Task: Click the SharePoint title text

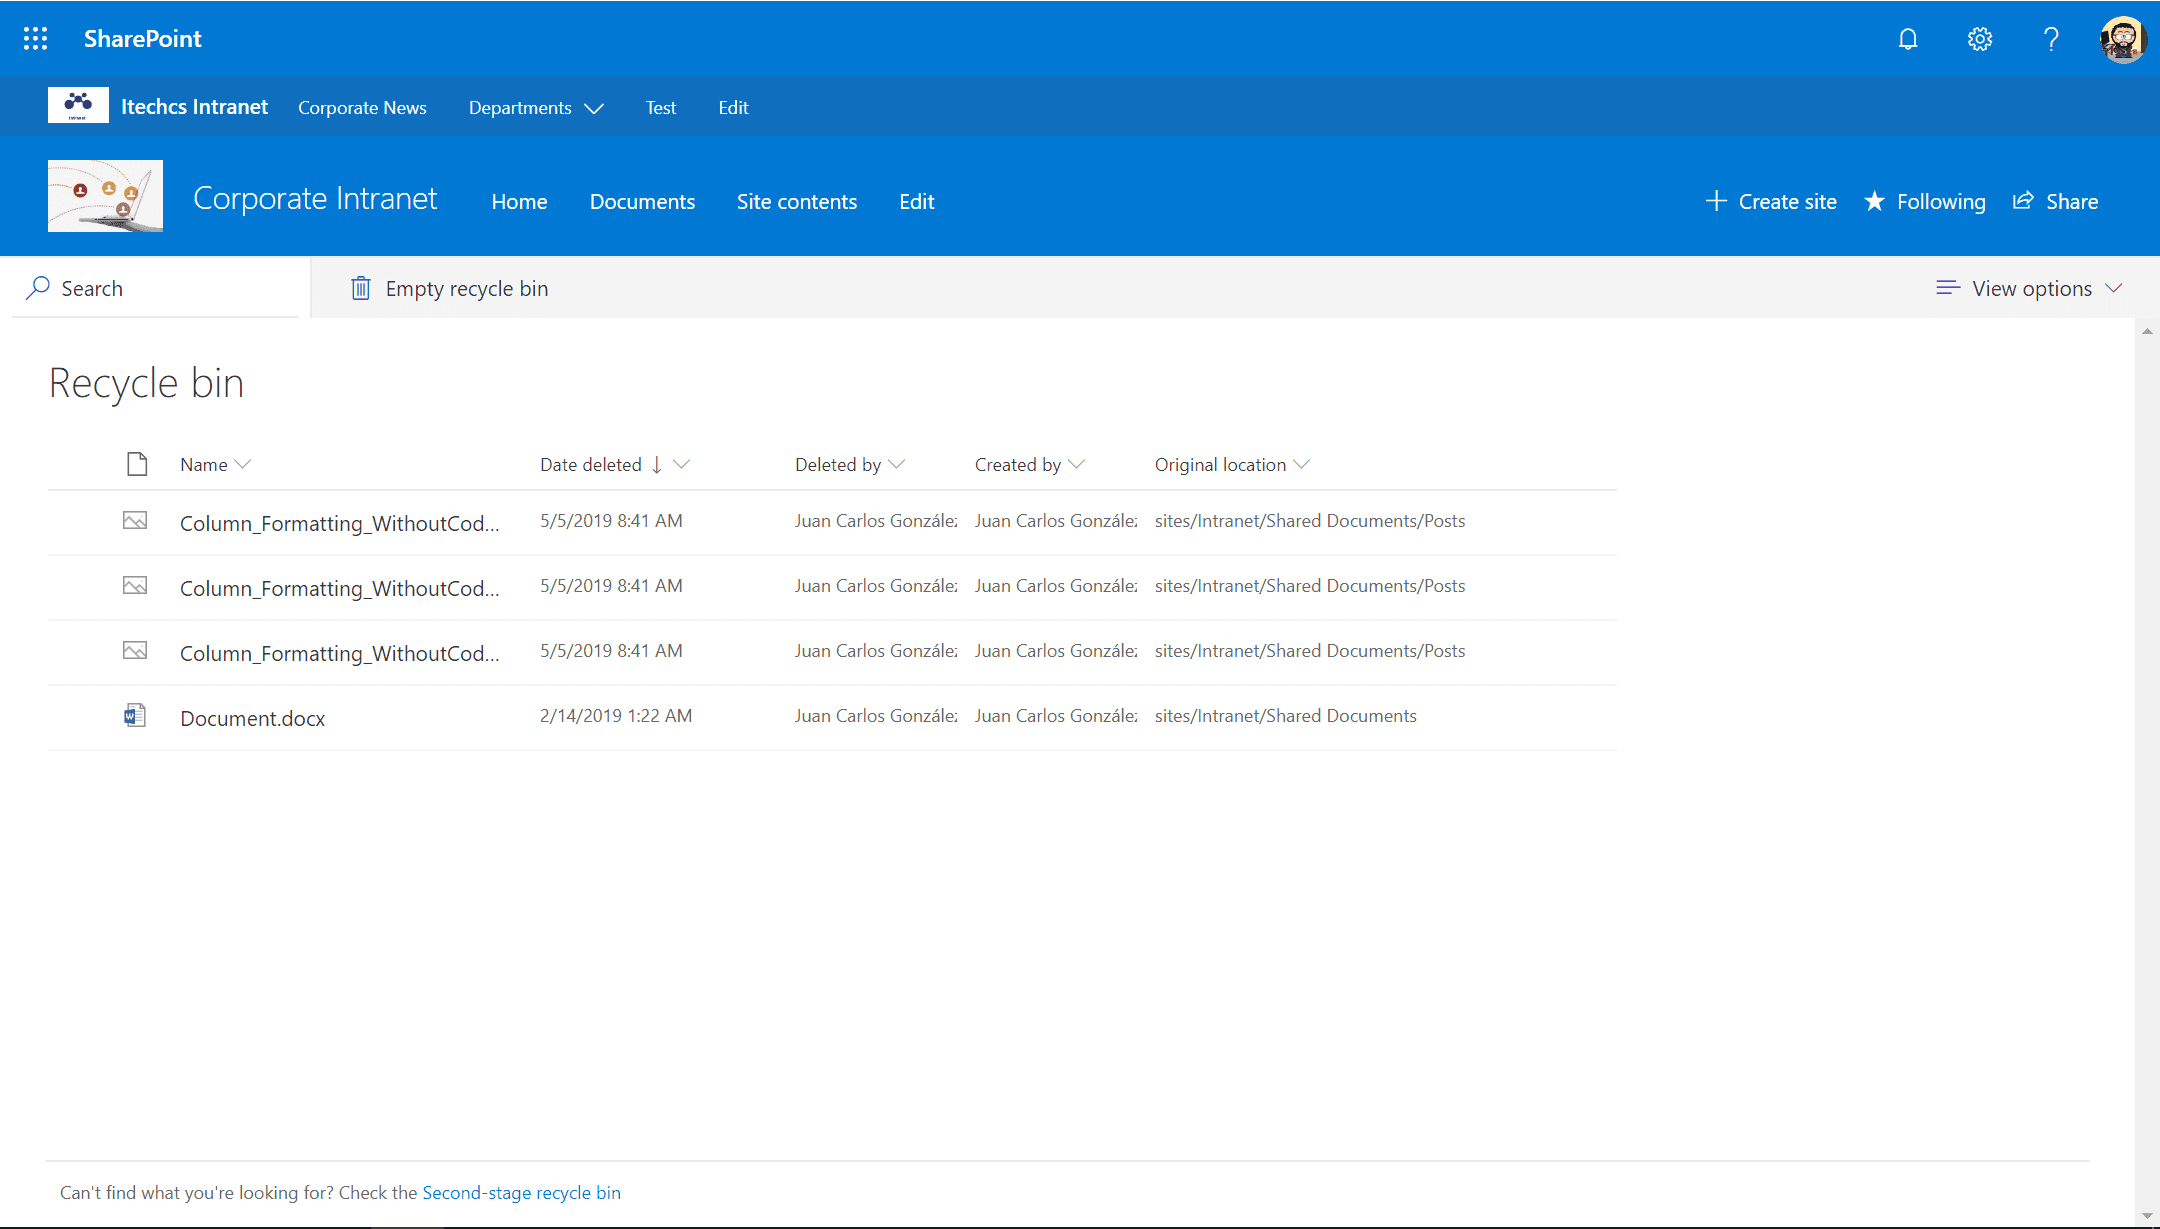Action: 142,38
